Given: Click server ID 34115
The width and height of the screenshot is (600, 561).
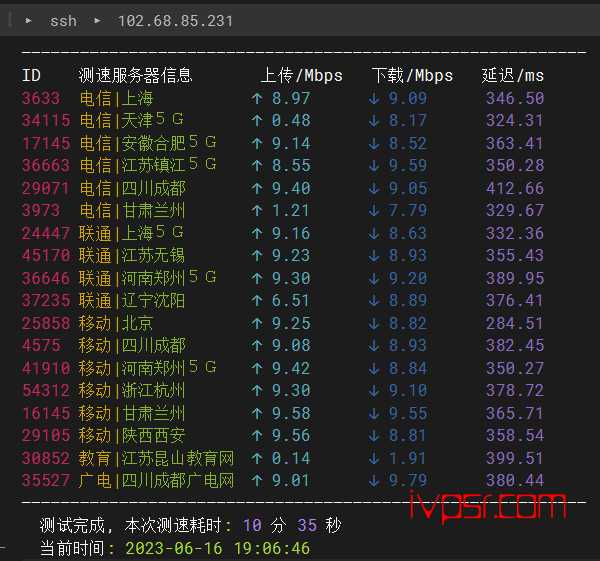Looking at the screenshot, I should pyautogui.click(x=46, y=120).
